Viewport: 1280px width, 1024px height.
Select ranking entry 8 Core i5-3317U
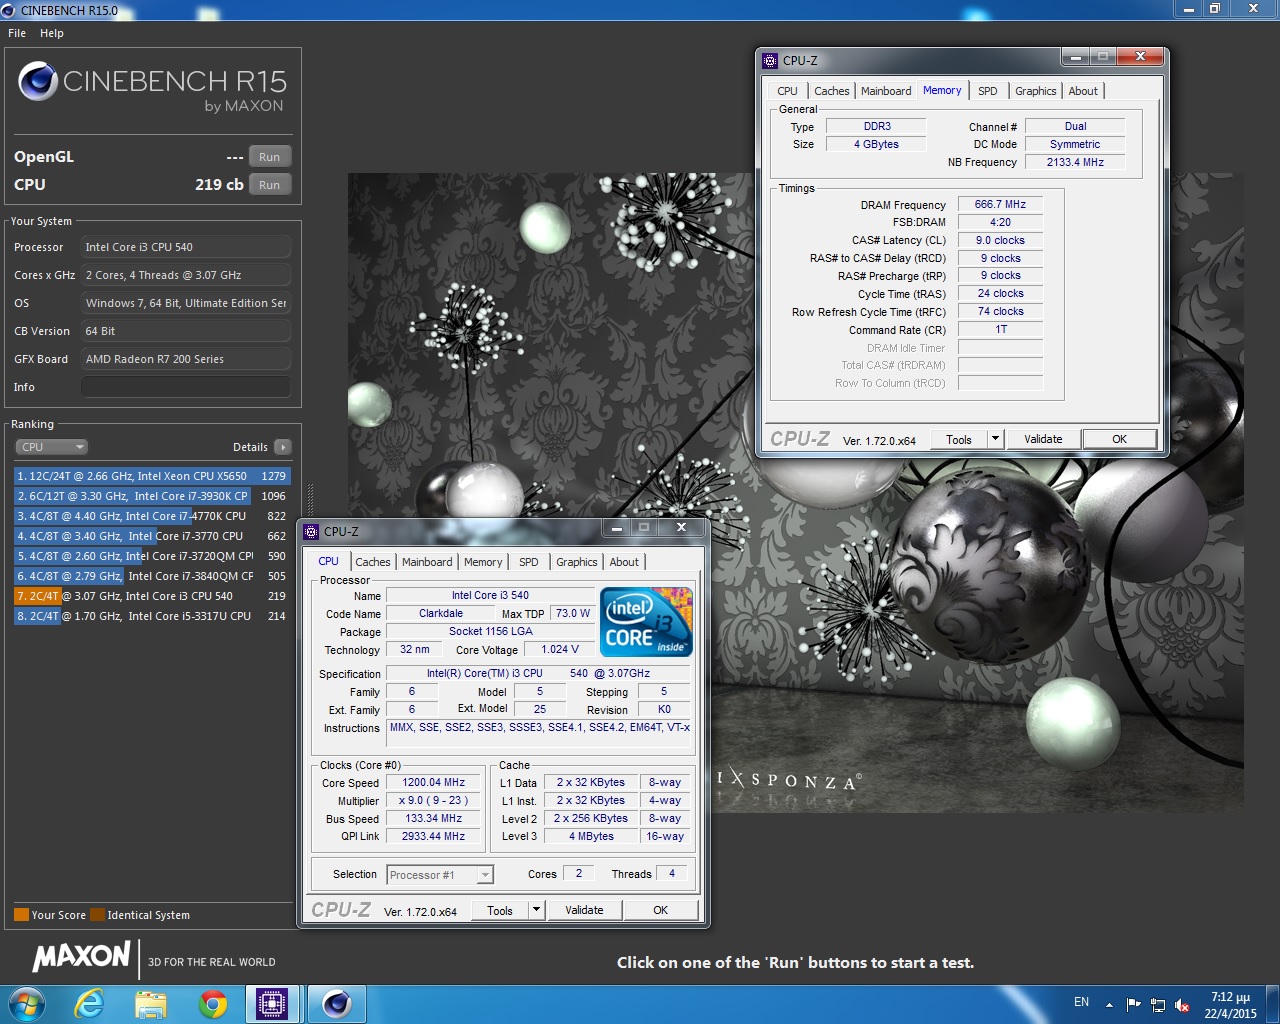(151, 616)
